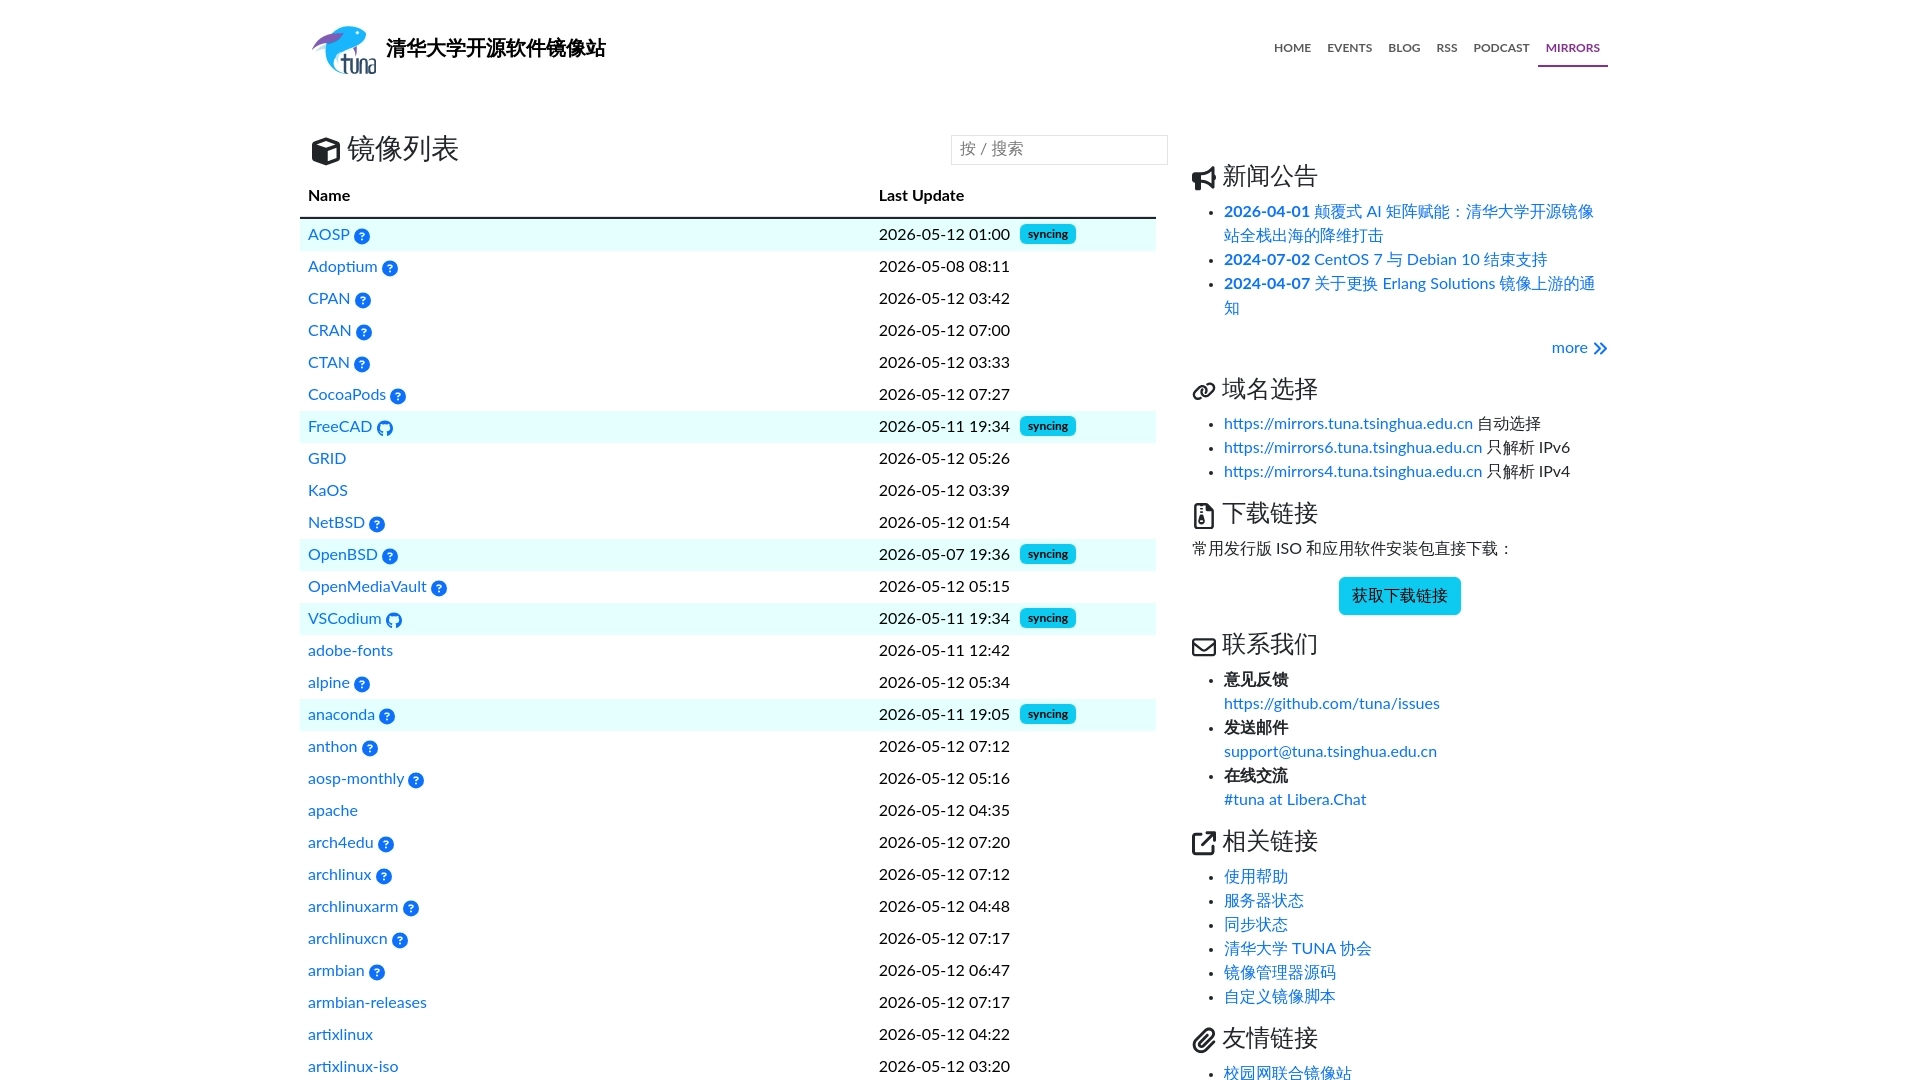Open mirrors.tuna.tsinghua.edu.cn auto-select link
1920x1080 pixels.
(x=1348, y=424)
